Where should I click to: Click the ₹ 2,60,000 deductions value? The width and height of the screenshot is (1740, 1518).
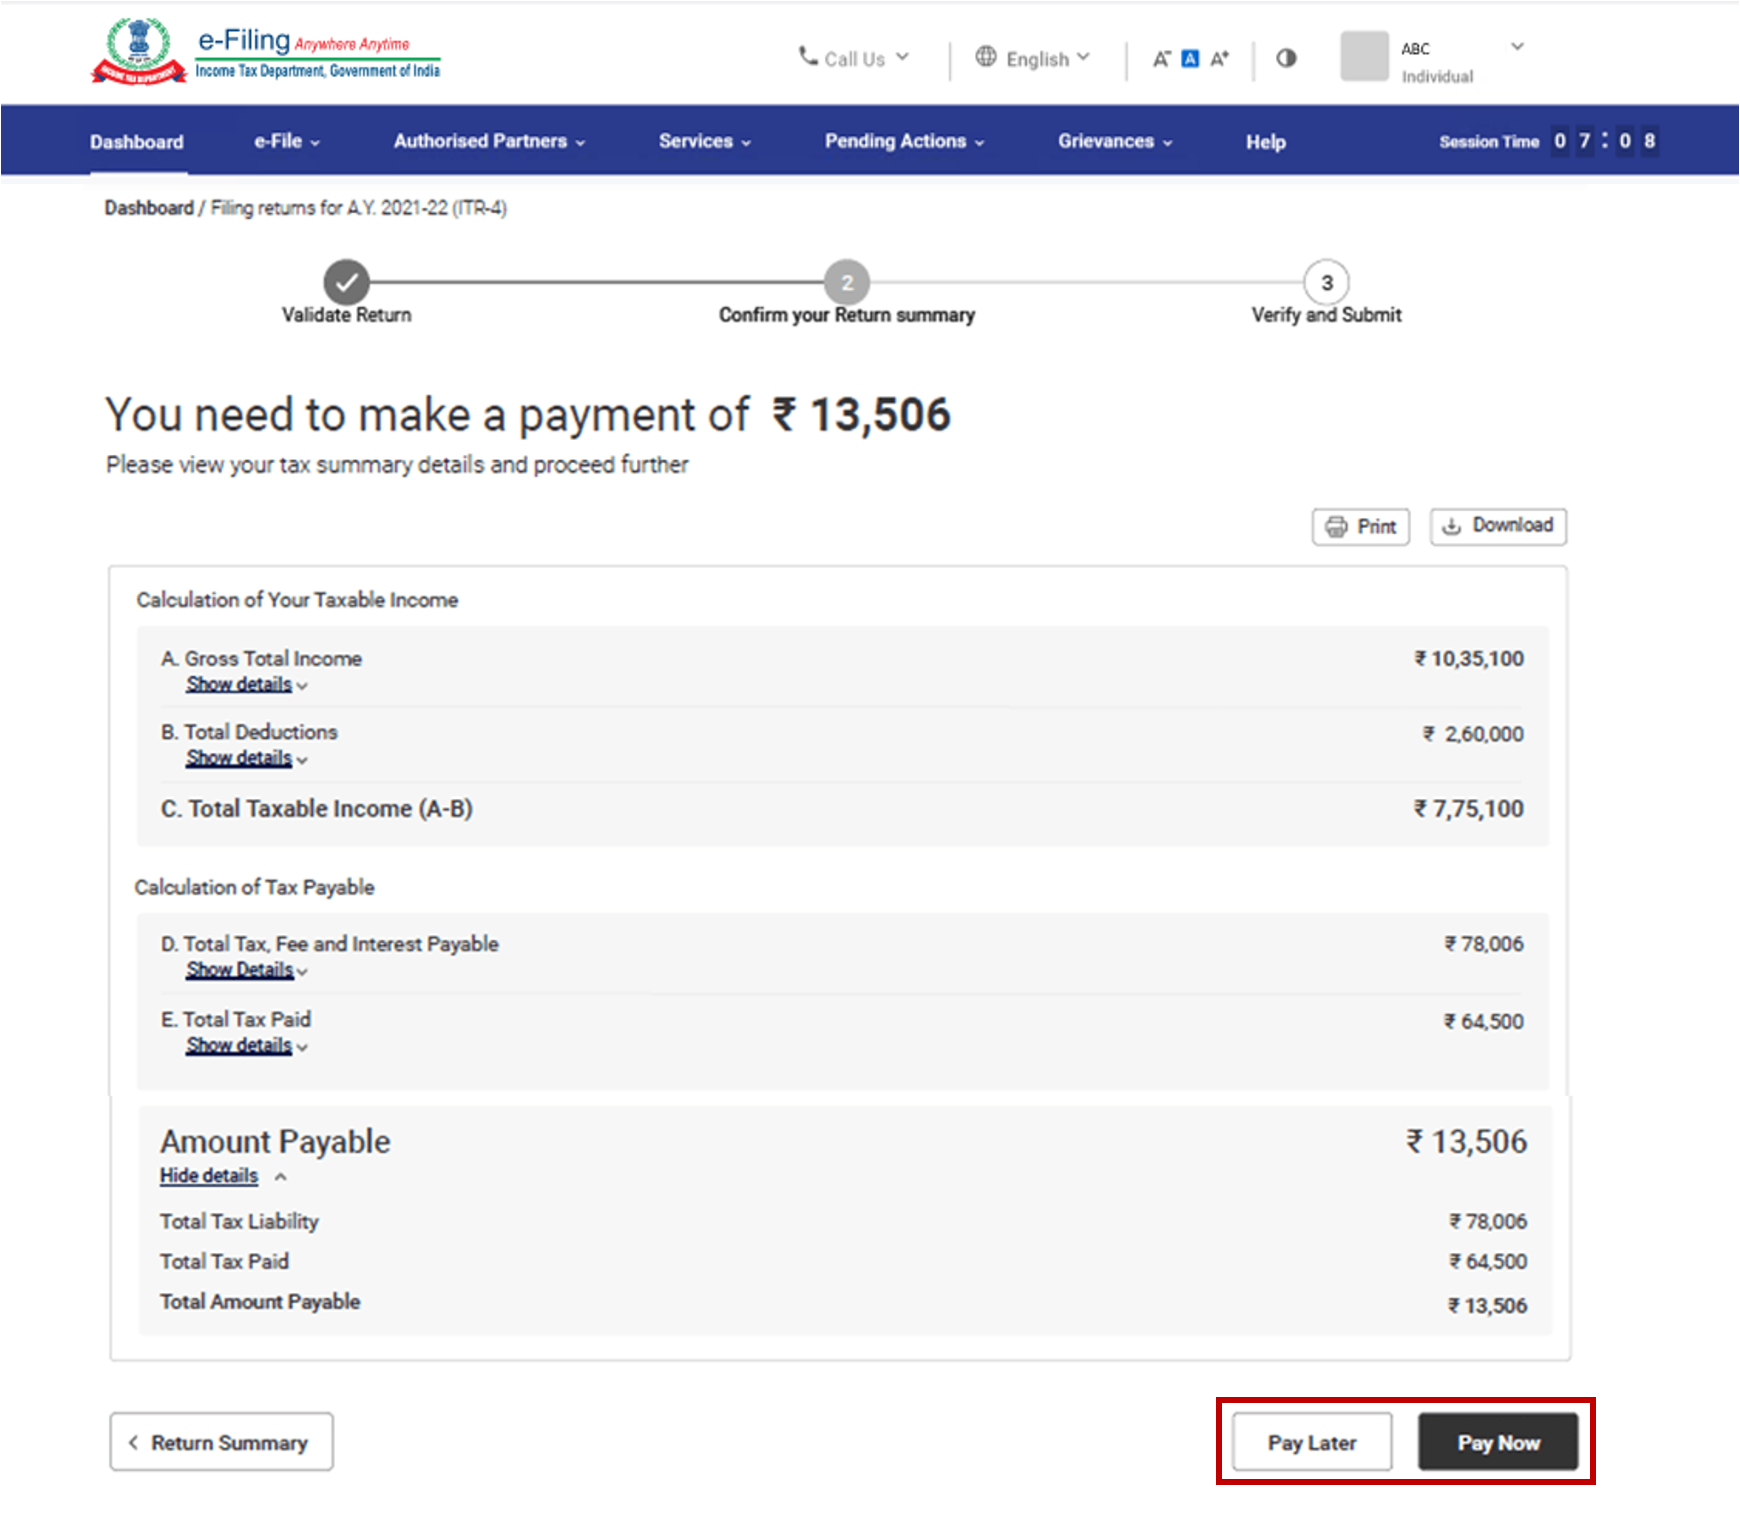(1473, 734)
